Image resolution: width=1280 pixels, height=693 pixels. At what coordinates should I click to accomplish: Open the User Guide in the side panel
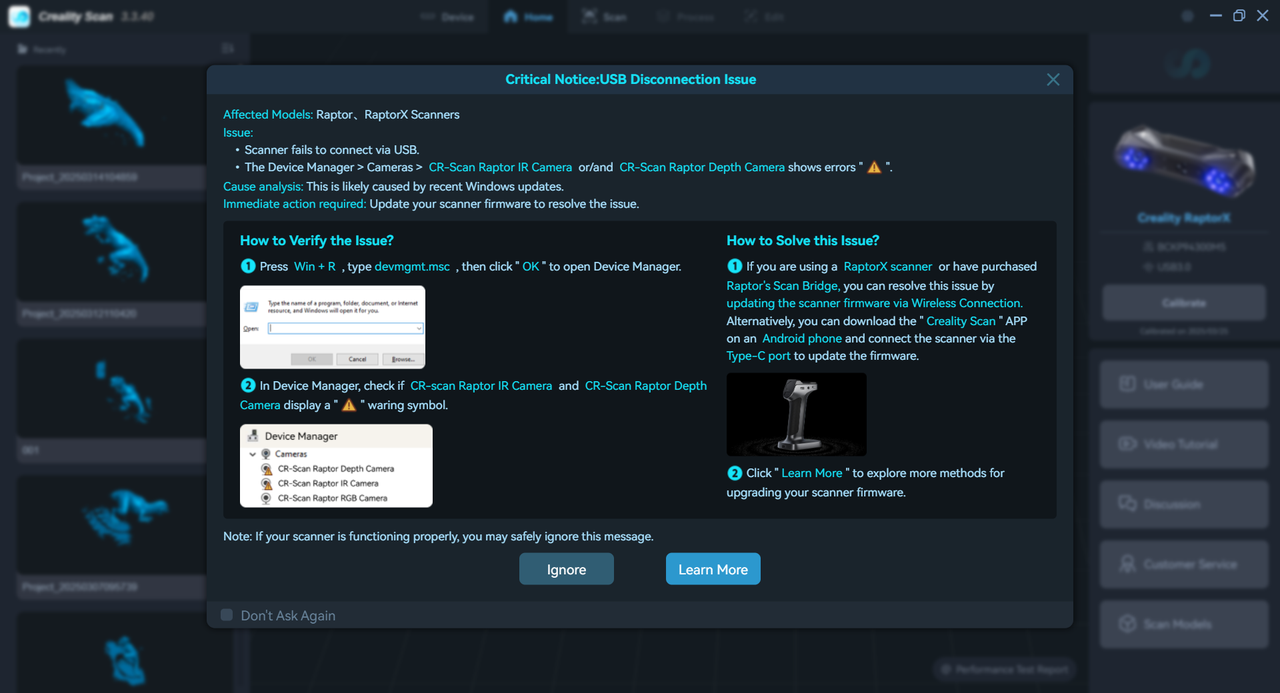click(x=1184, y=384)
